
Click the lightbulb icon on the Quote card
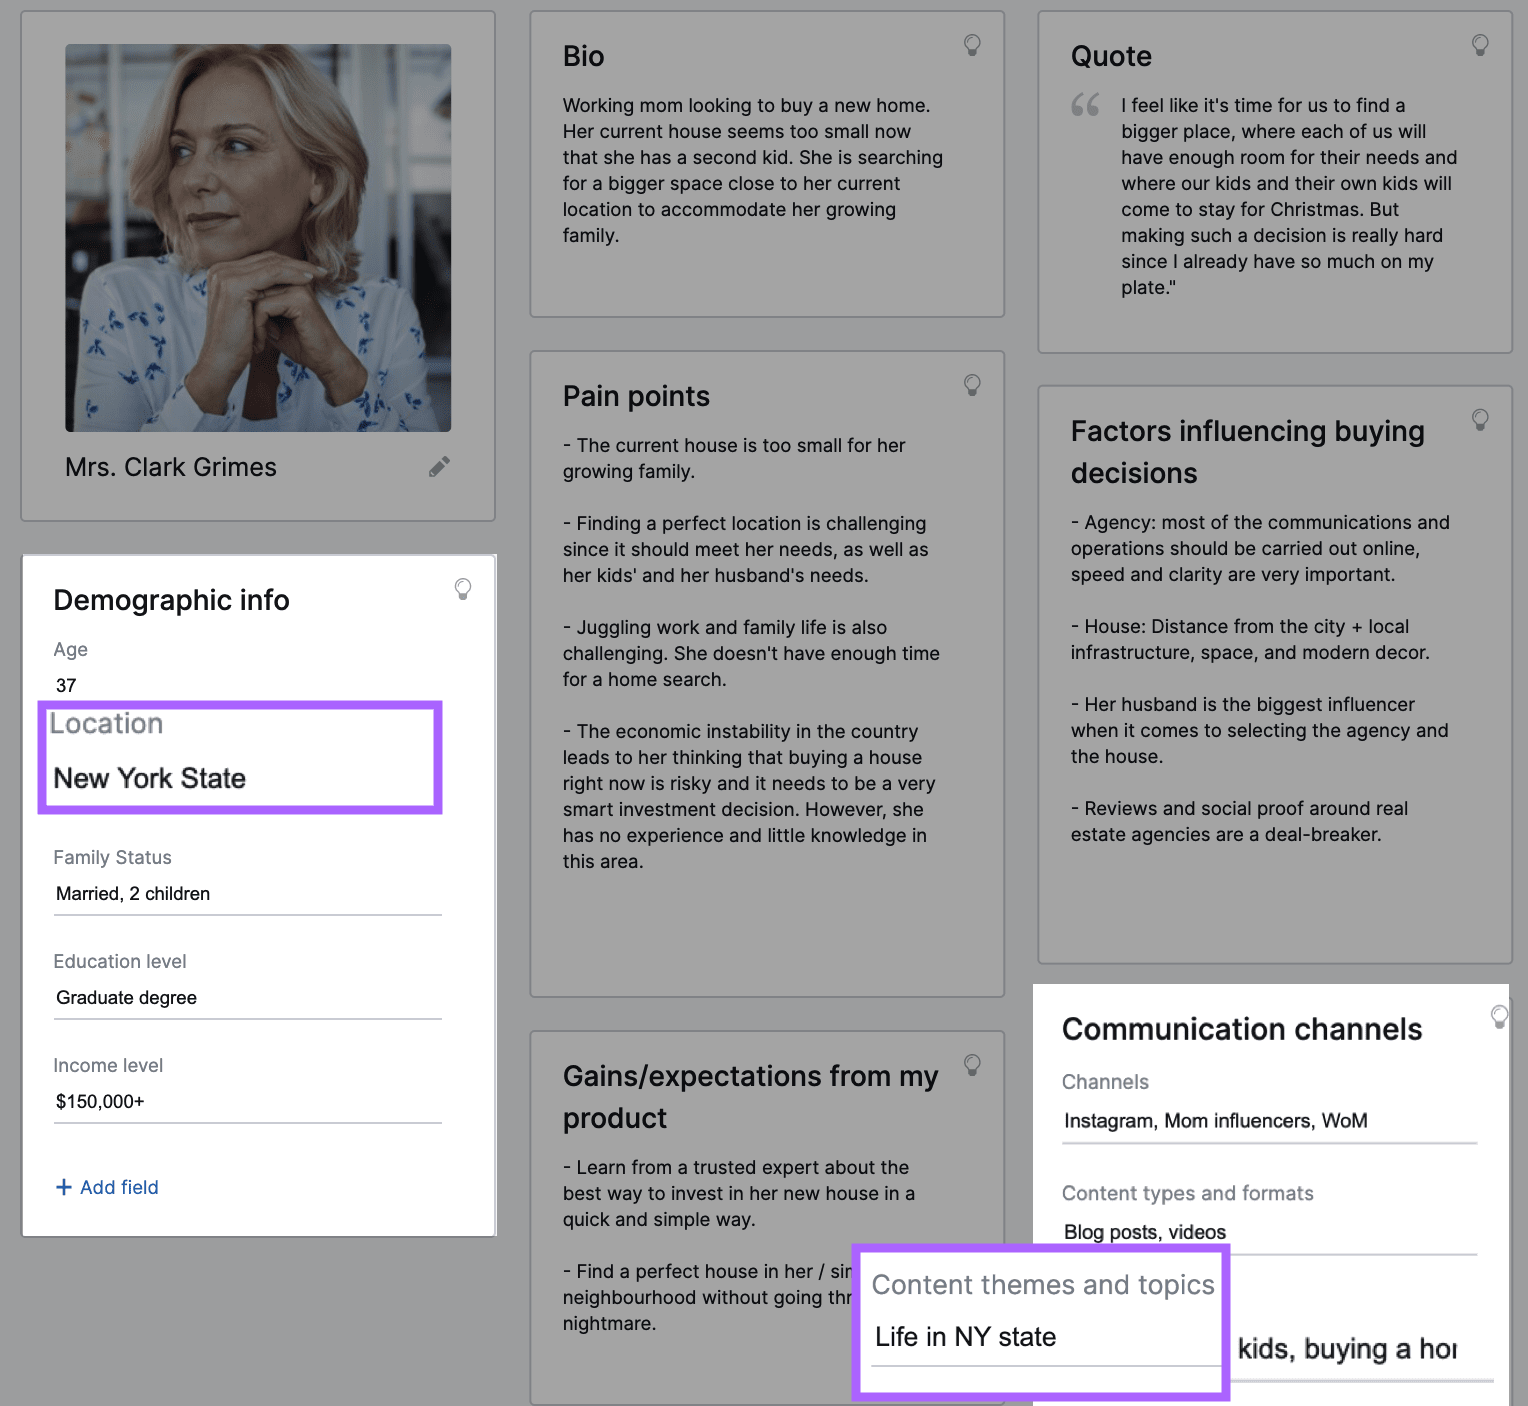point(1479,45)
